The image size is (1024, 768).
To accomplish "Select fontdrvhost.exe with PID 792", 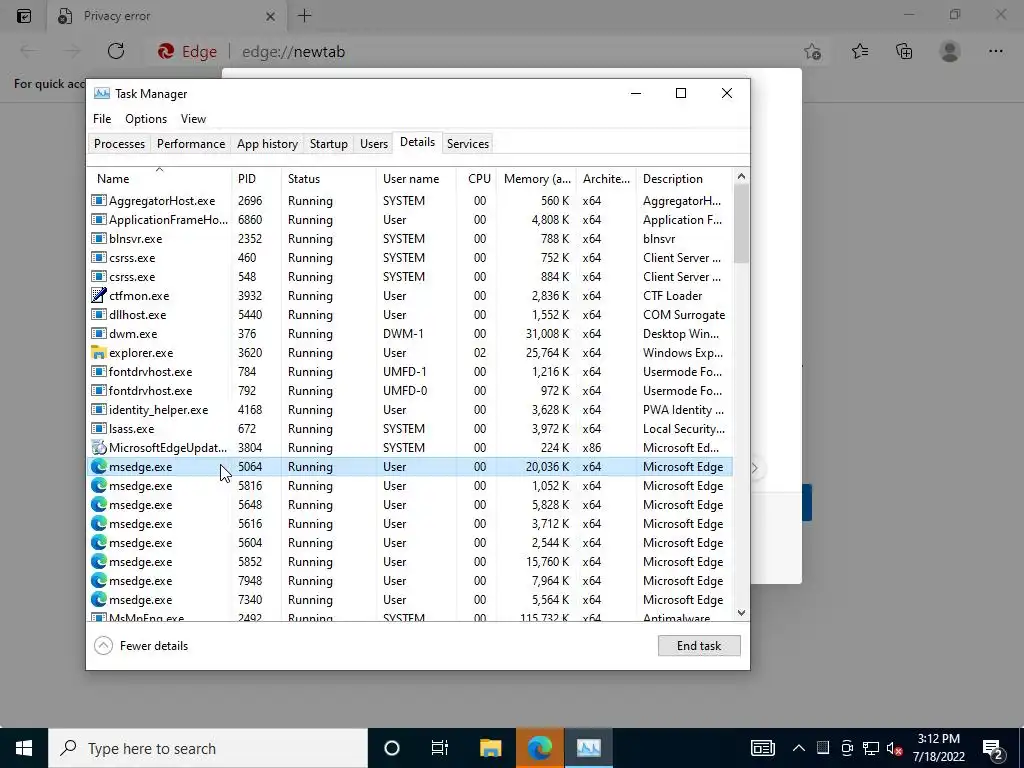I will (409, 391).
